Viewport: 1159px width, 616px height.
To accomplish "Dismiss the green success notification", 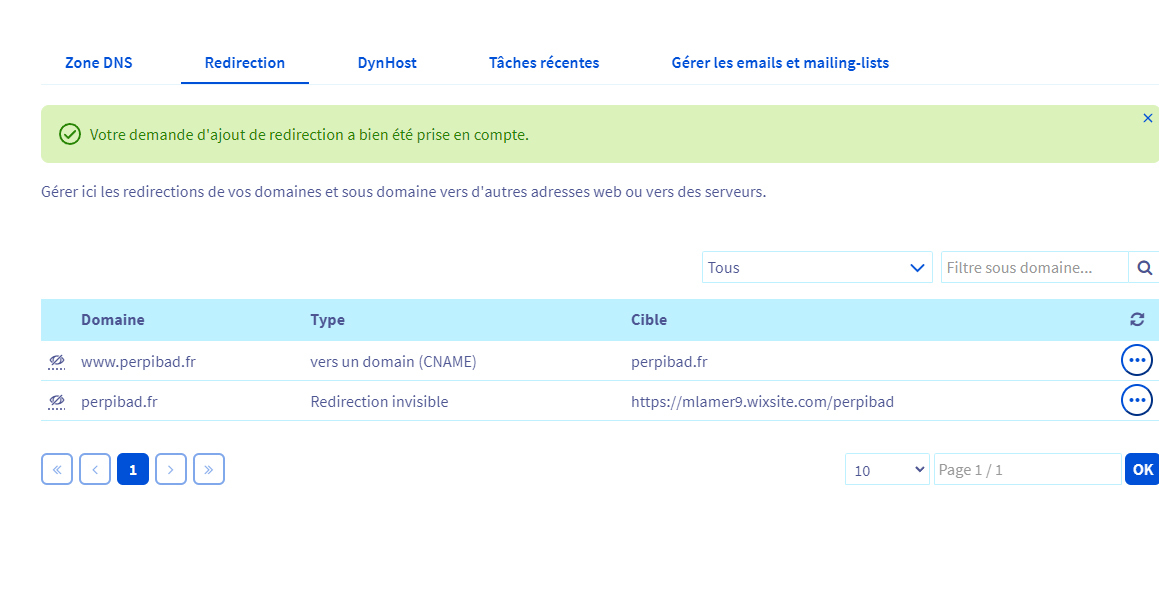I will click(x=1147, y=118).
